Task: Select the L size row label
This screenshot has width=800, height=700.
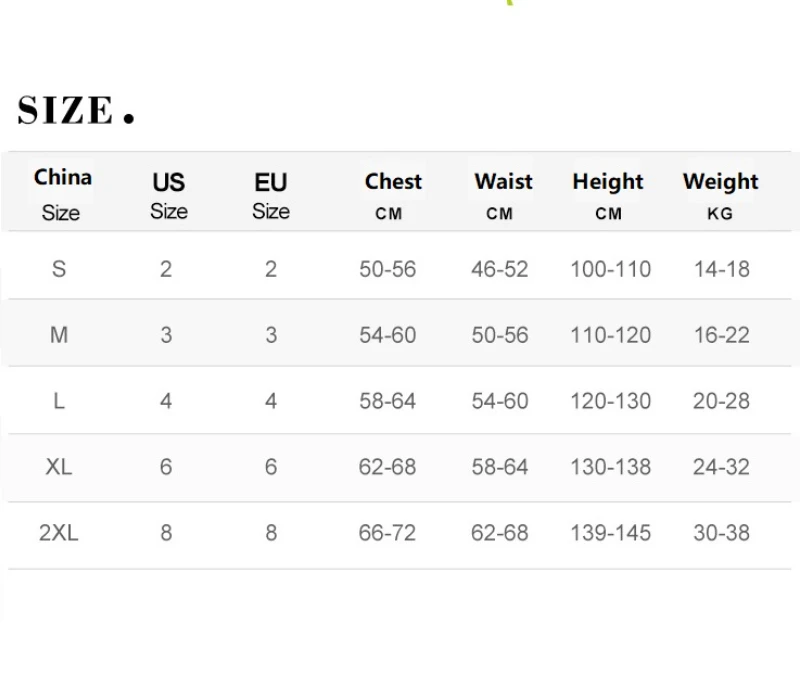Action: 59,401
